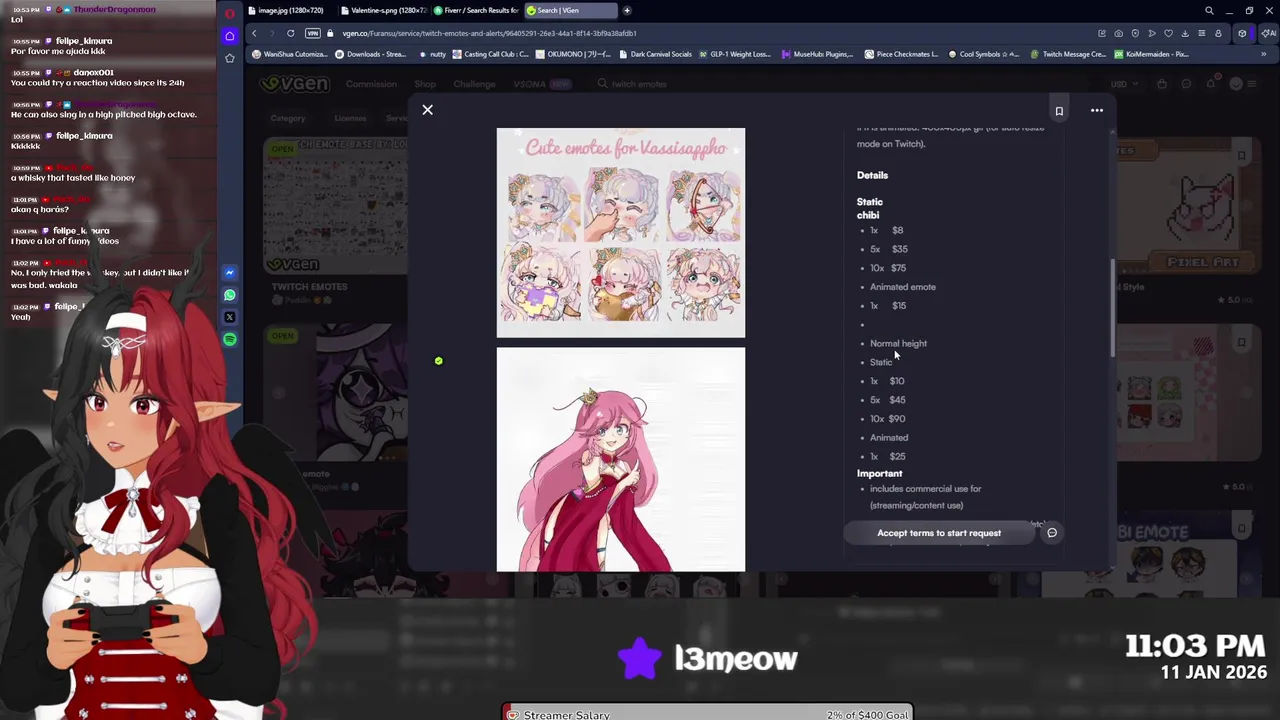The height and width of the screenshot is (720, 1280).
Task: Open the extensions cube icon in toolbar
Action: coord(1242,33)
